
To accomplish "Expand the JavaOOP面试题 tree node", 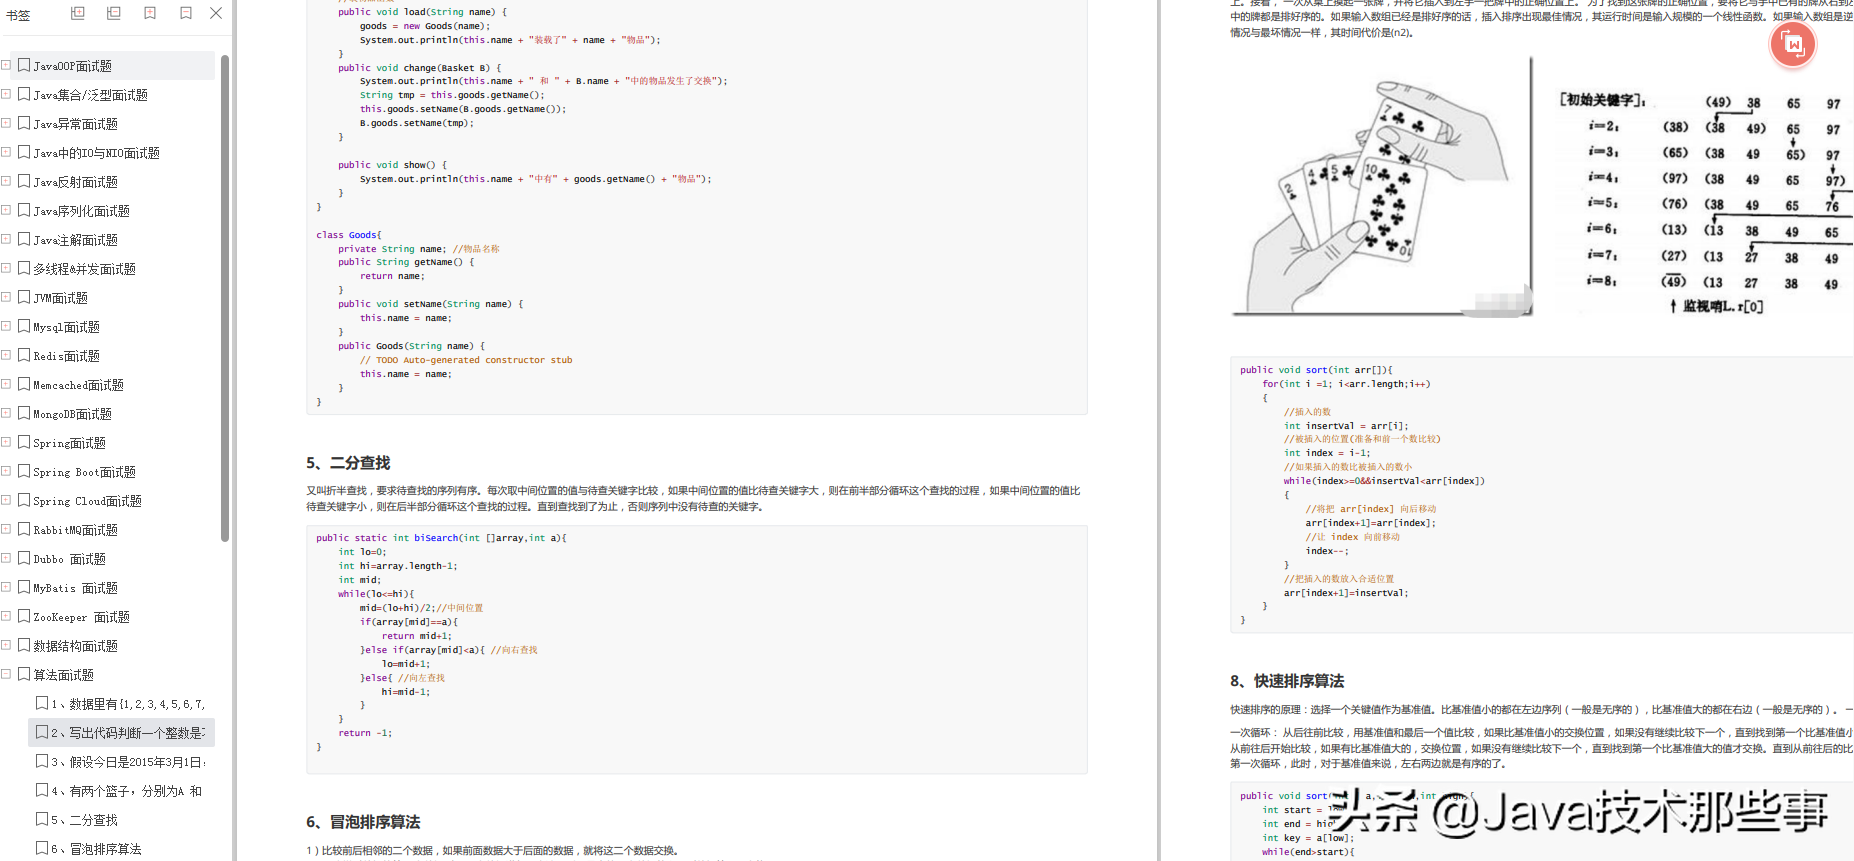I will click(6, 65).
